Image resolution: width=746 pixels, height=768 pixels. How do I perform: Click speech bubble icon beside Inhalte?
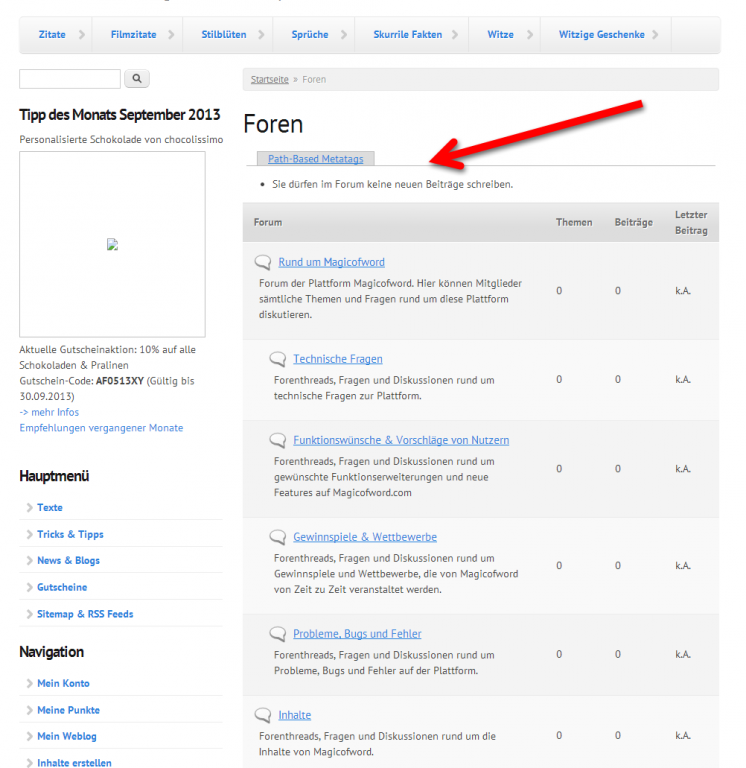coord(263,715)
